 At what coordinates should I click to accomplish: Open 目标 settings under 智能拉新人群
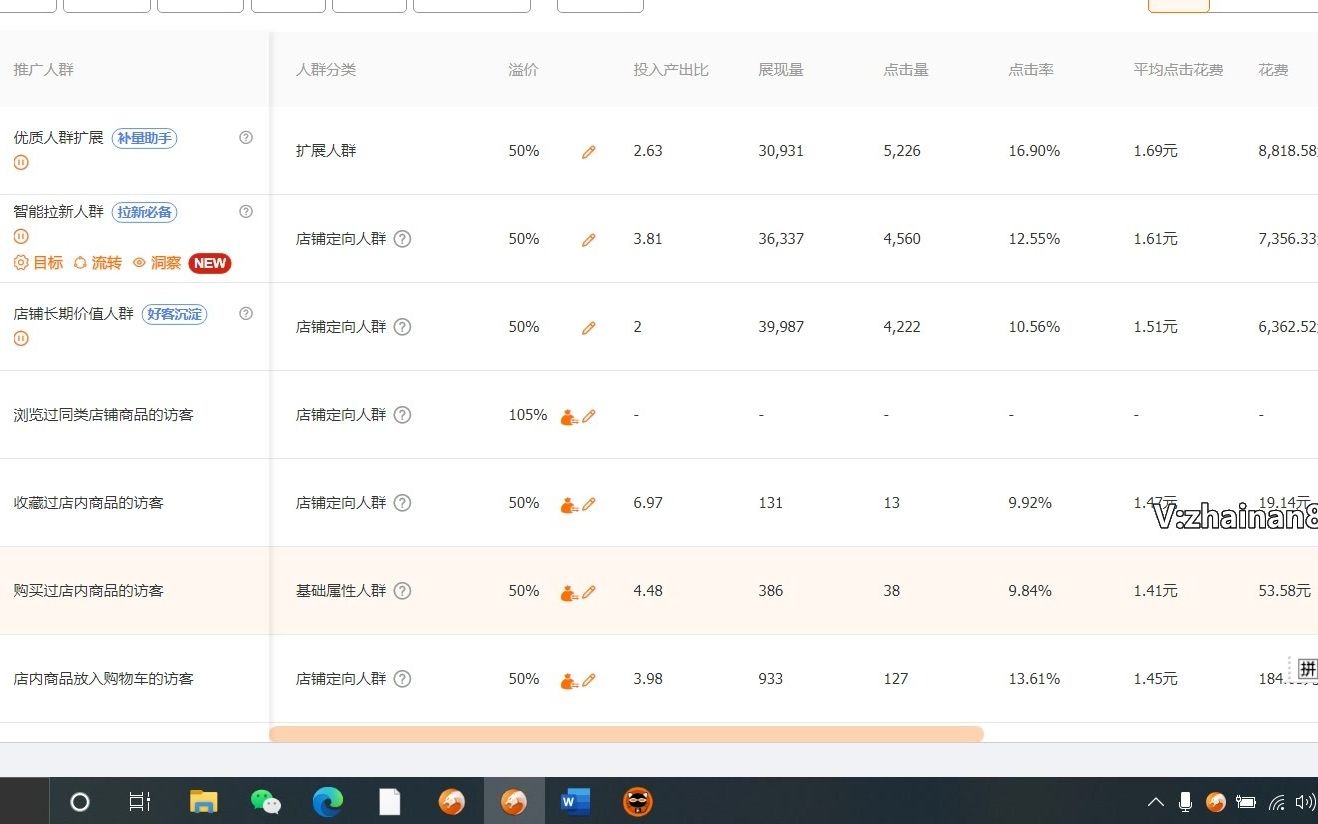pos(38,263)
